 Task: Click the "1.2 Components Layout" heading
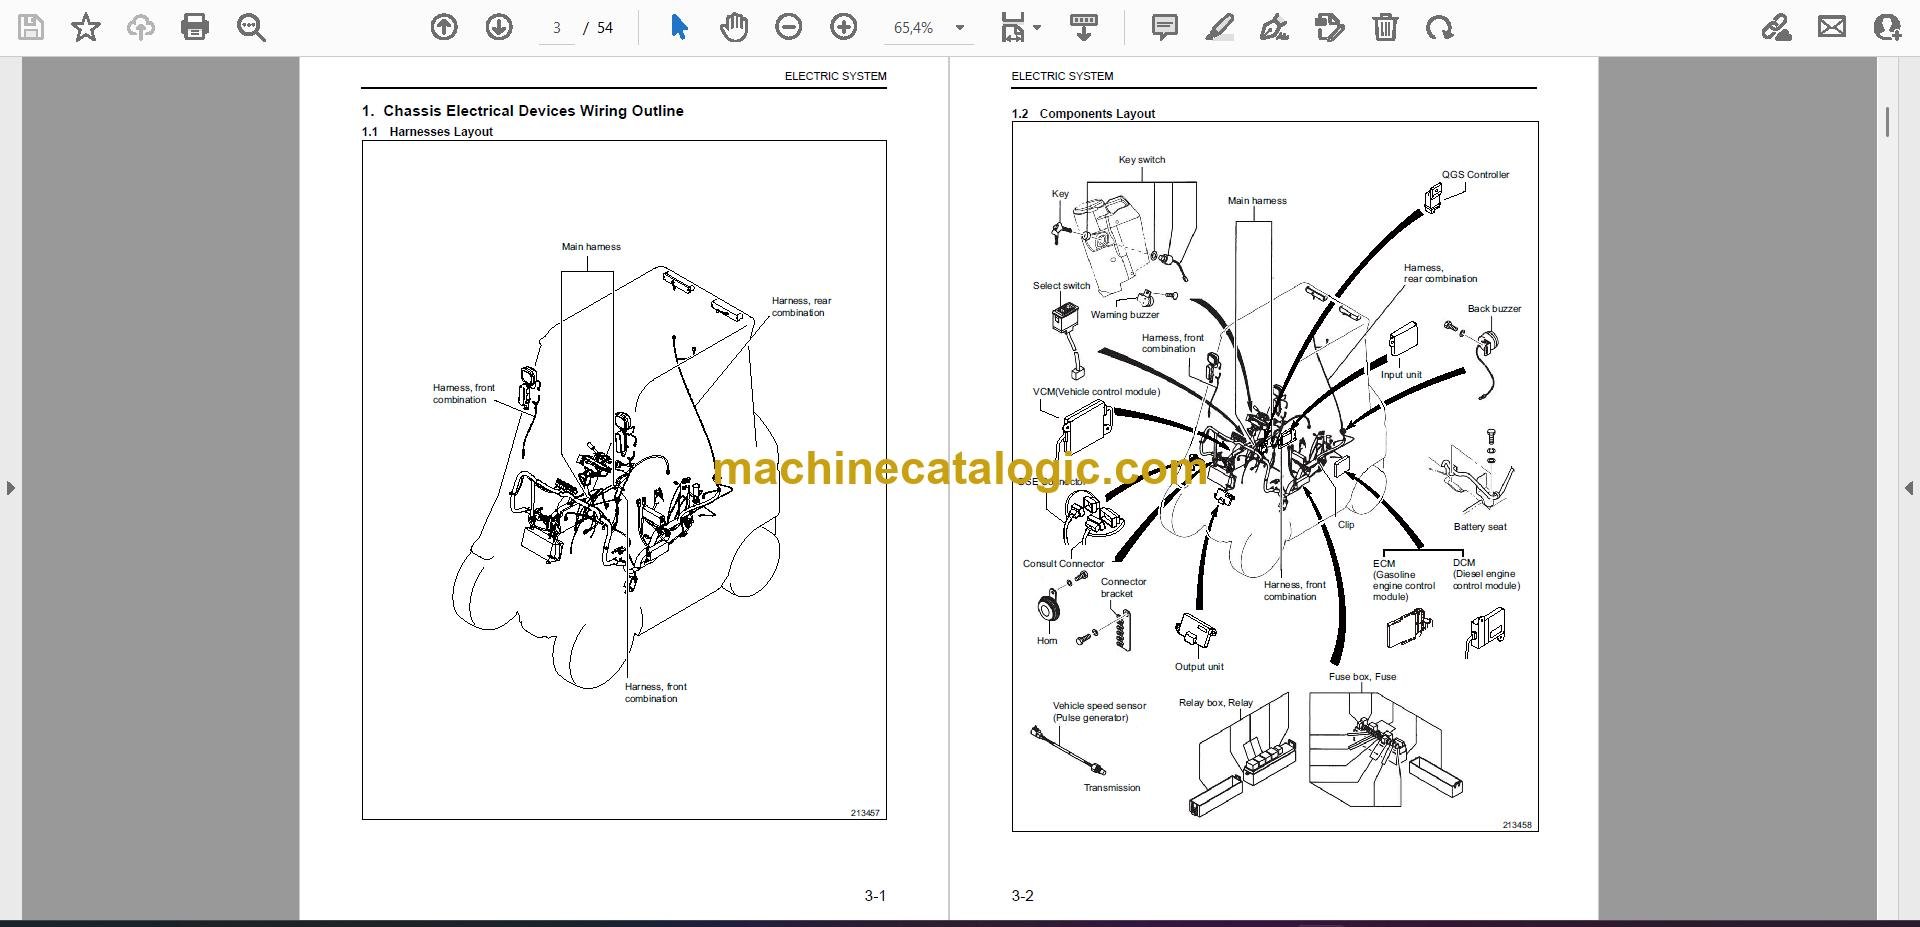coord(1083,114)
